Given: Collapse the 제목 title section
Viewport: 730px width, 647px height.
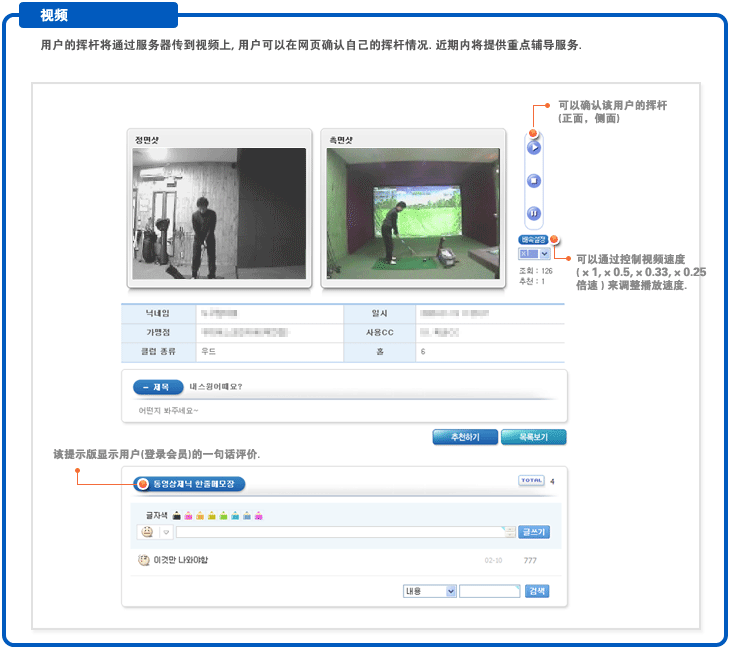Looking at the screenshot, I should click(158, 386).
